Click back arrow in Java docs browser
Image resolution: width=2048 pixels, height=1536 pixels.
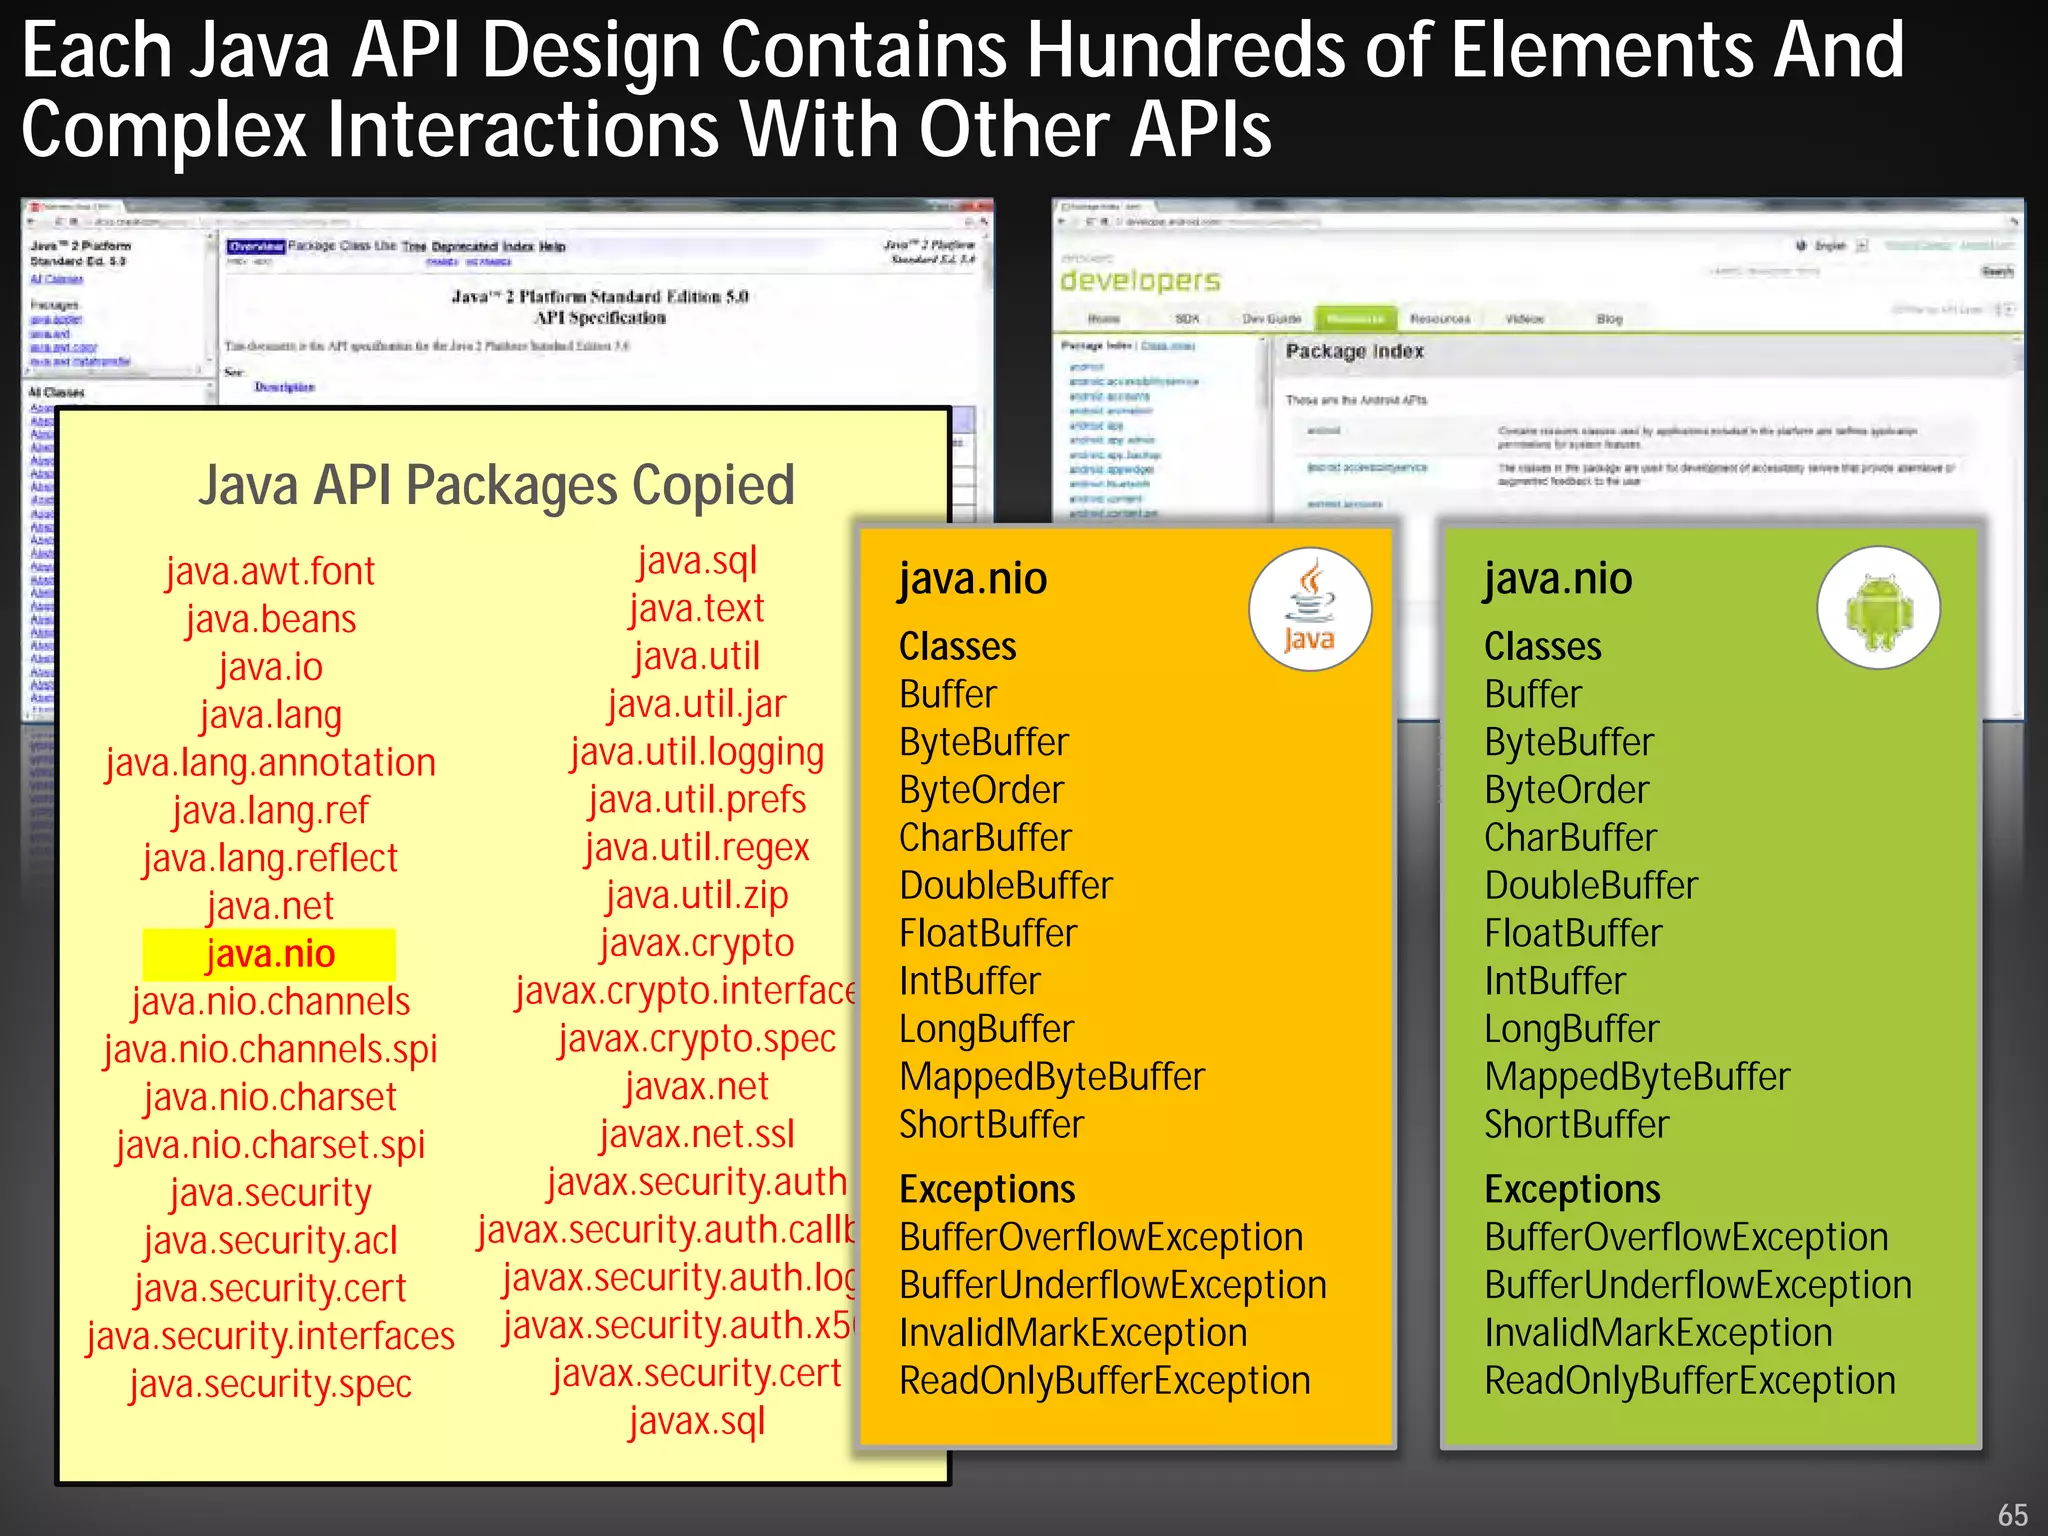click(x=33, y=221)
